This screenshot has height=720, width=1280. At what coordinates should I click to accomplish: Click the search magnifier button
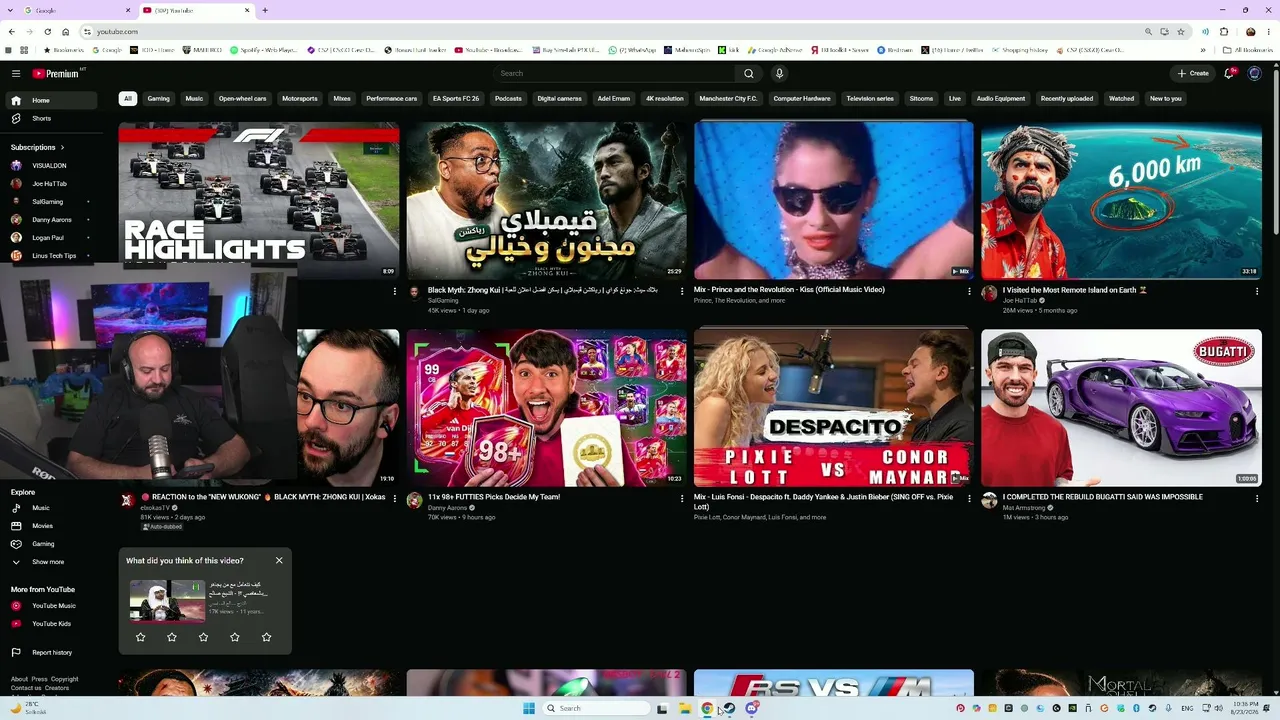pos(748,73)
